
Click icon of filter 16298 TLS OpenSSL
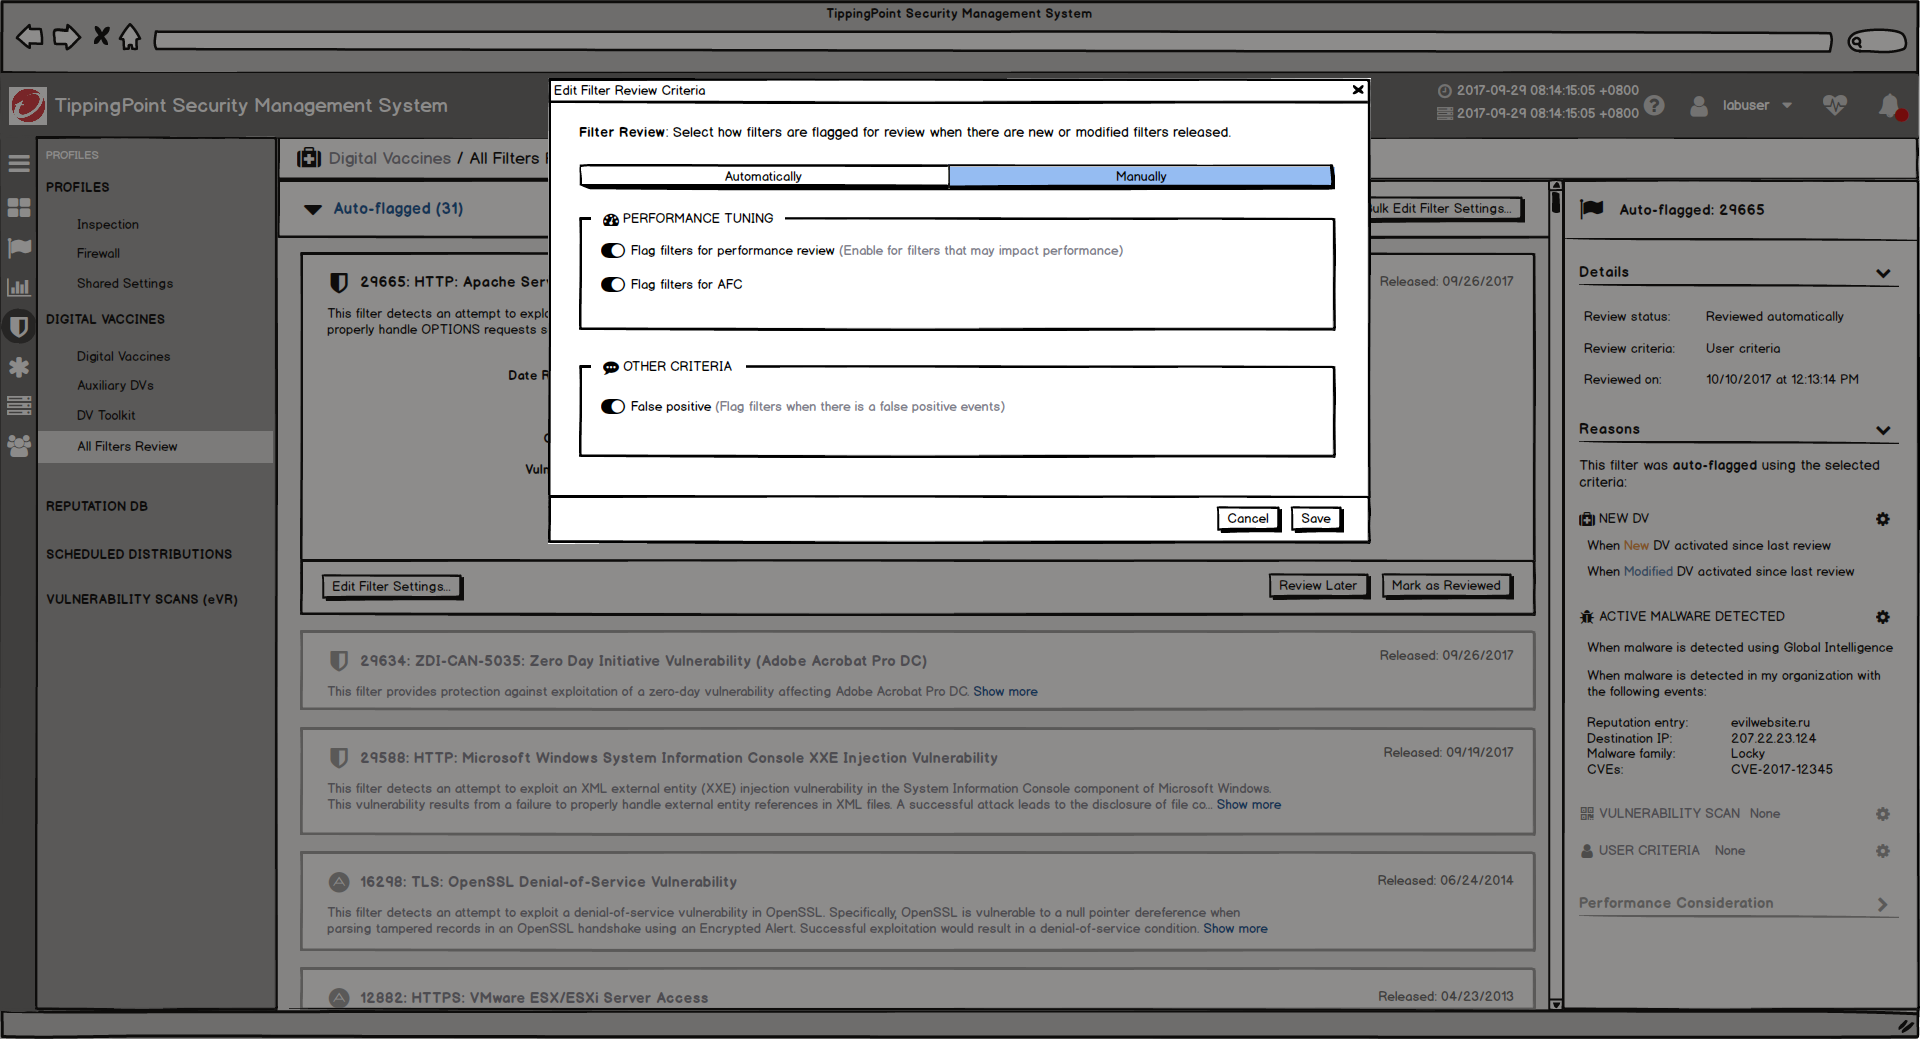coord(339,882)
